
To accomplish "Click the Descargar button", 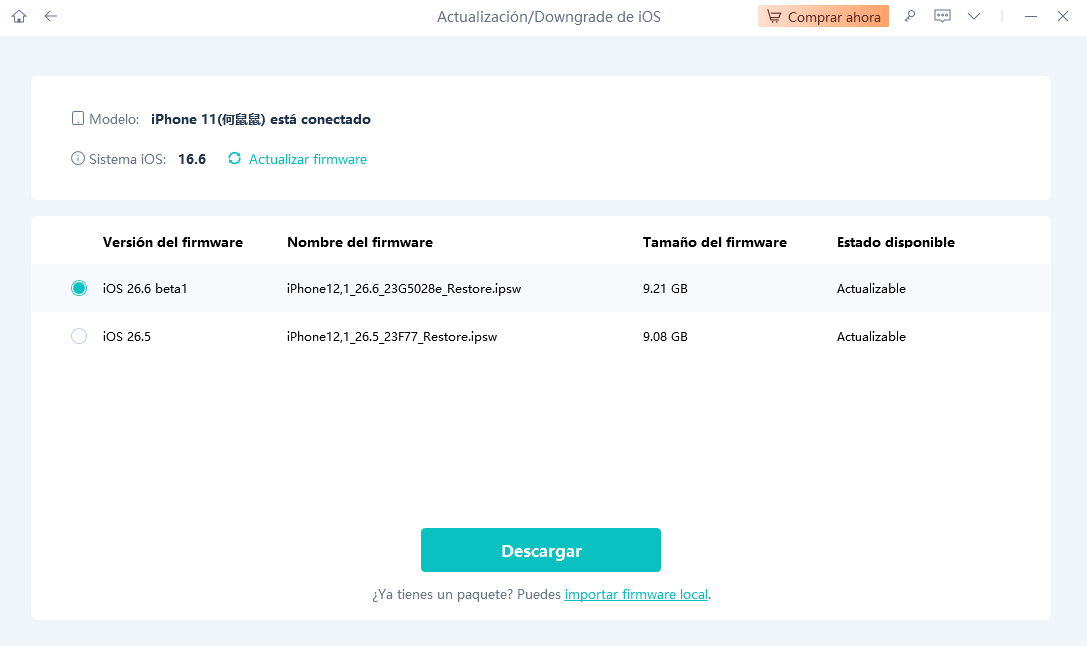I will pos(541,550).
